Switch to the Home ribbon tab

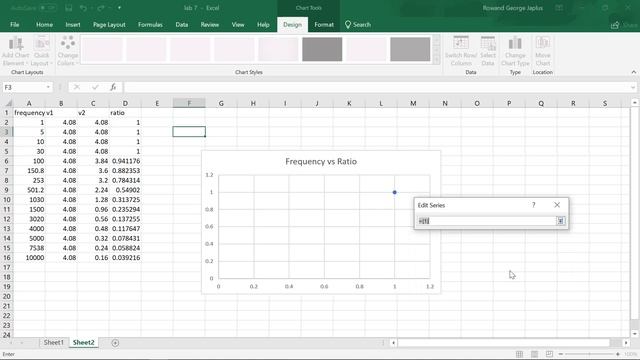[44, 24]
